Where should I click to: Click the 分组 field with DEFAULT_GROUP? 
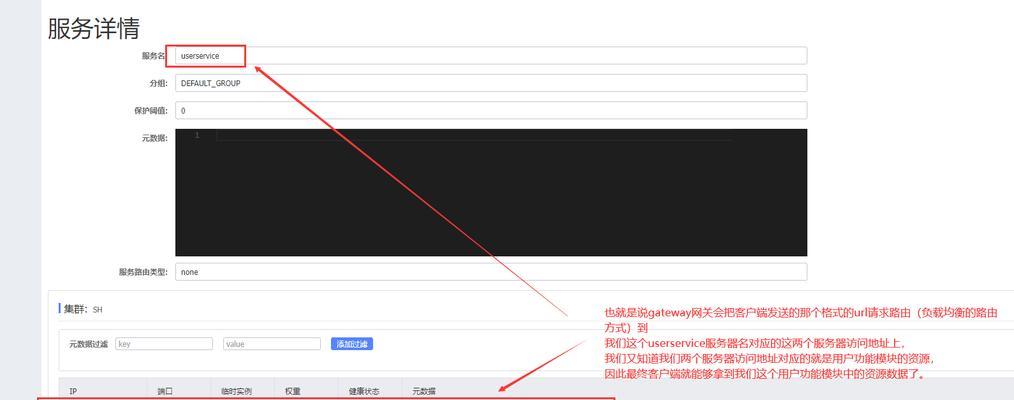click(x=491, y=83)
